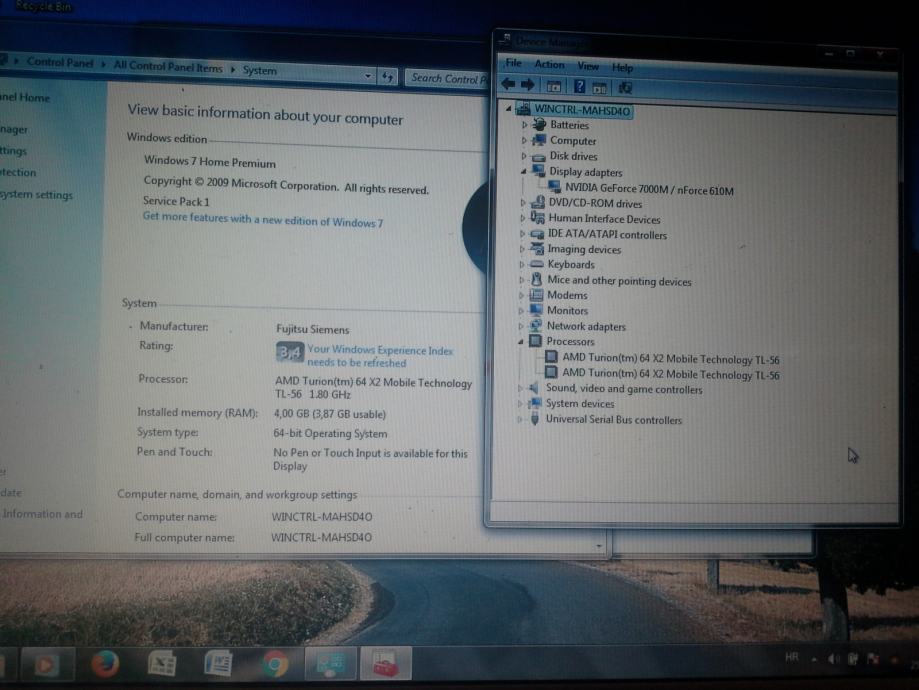This screenshot has width=919, height=690.
Task: Select the DVD/CD-ROM drives icon
Action: point(537,203)
